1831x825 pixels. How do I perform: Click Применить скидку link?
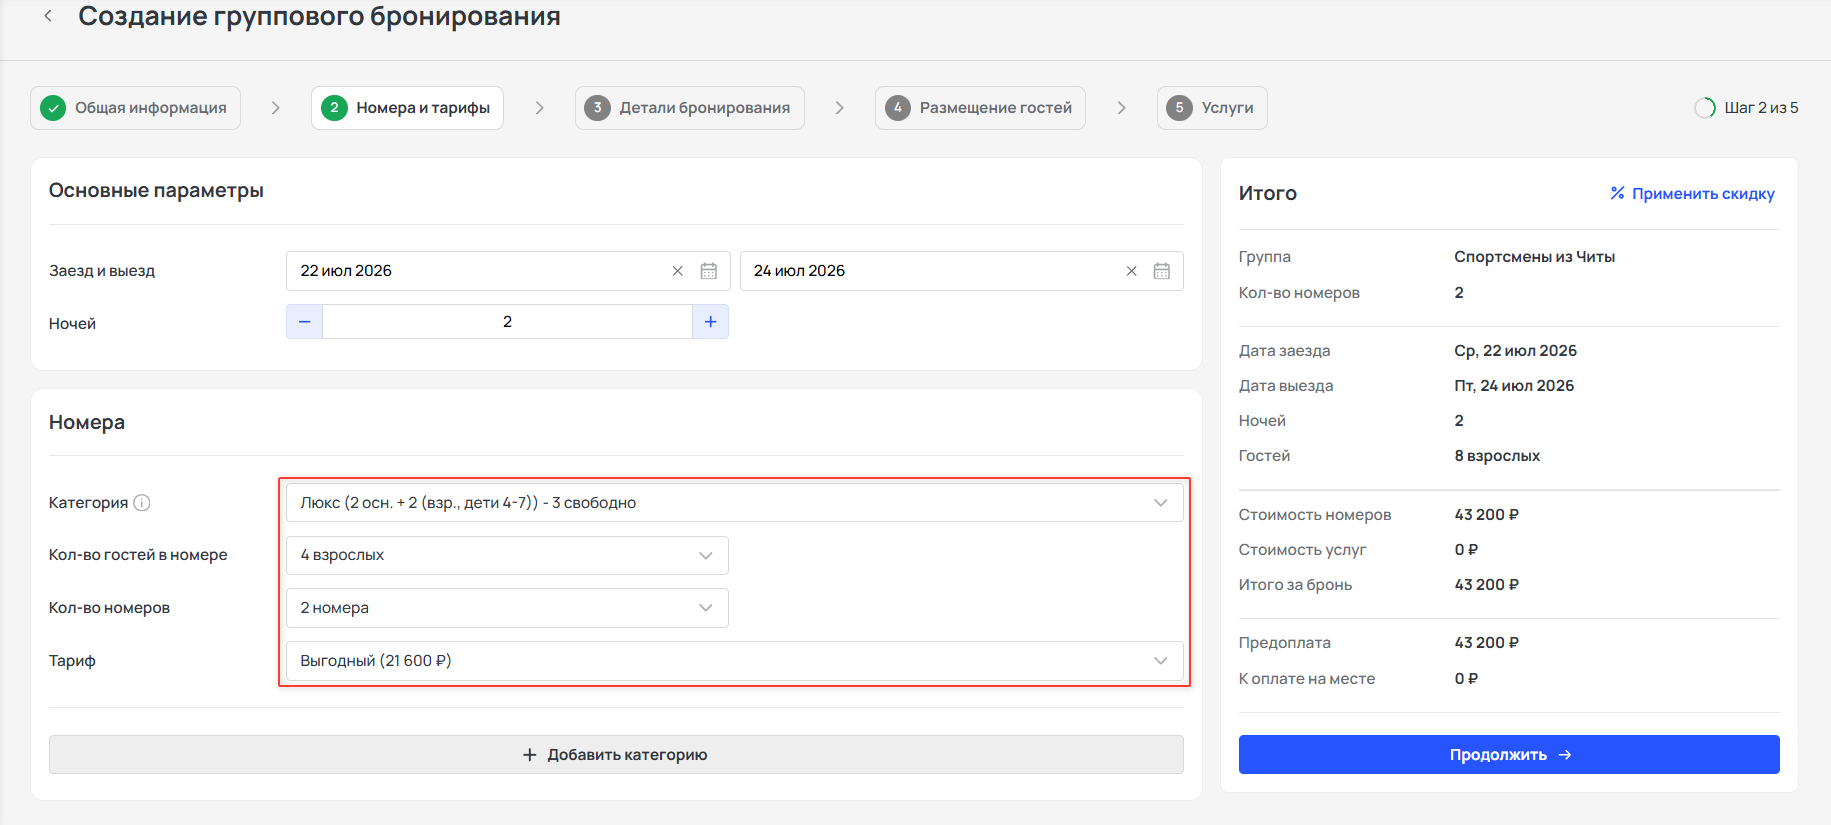[x=1693, y=194]
